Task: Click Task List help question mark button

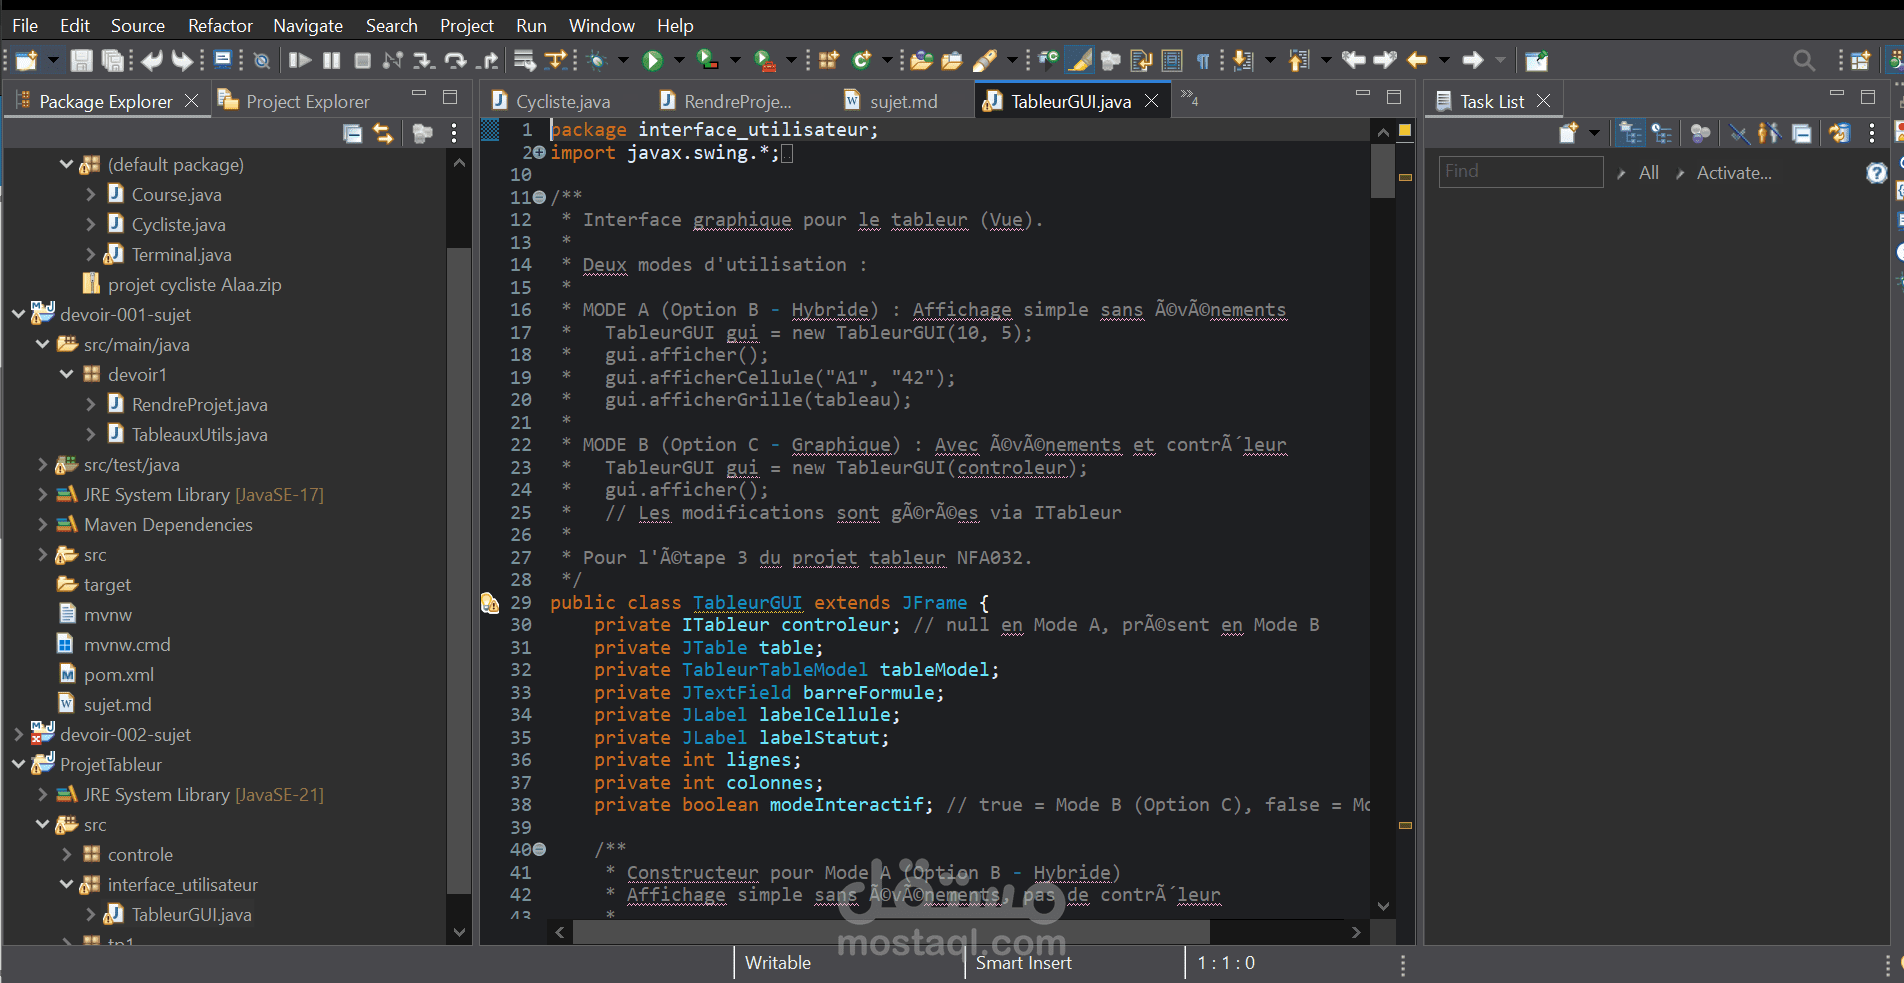Action: point(1876,173)
